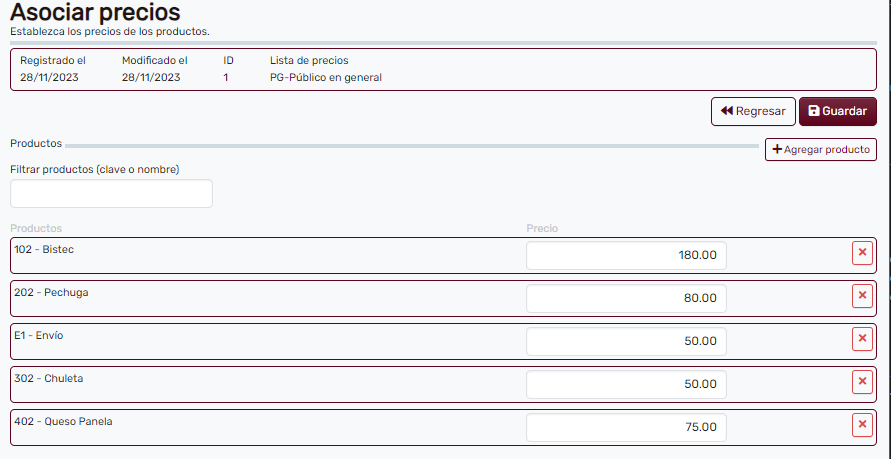Image resolution: width=891 pixels, height=459 pixels.
Task: Remove the 402 - Queso Panela row
Action: tap(862, 426)
